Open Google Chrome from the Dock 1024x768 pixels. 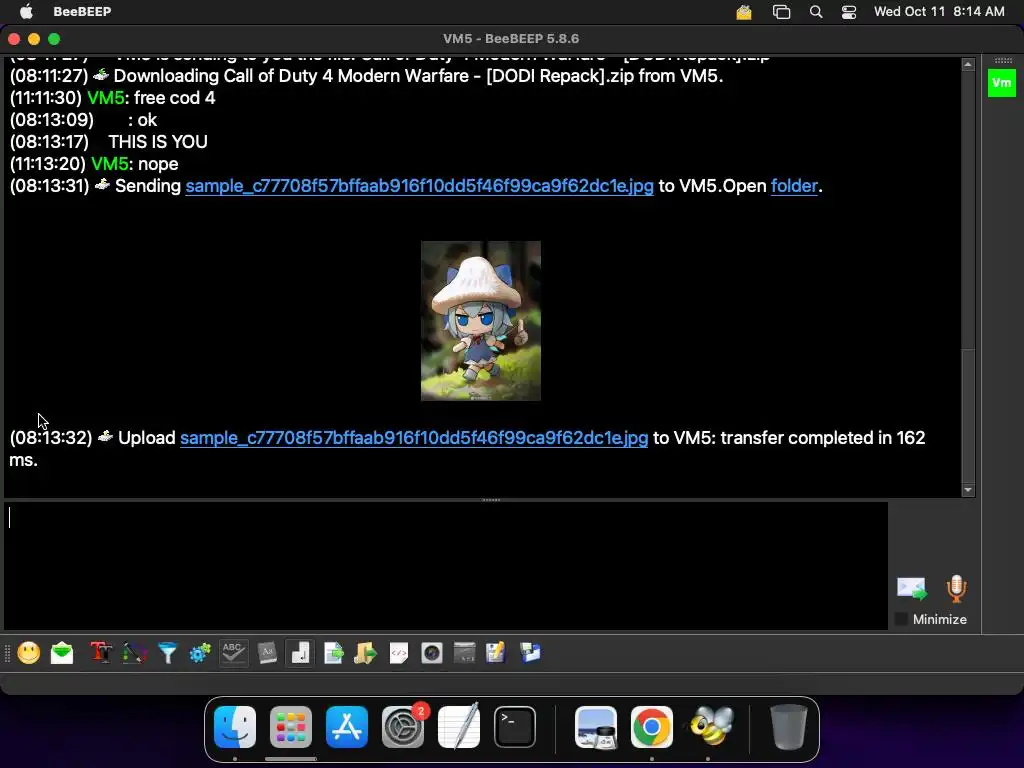652,726
